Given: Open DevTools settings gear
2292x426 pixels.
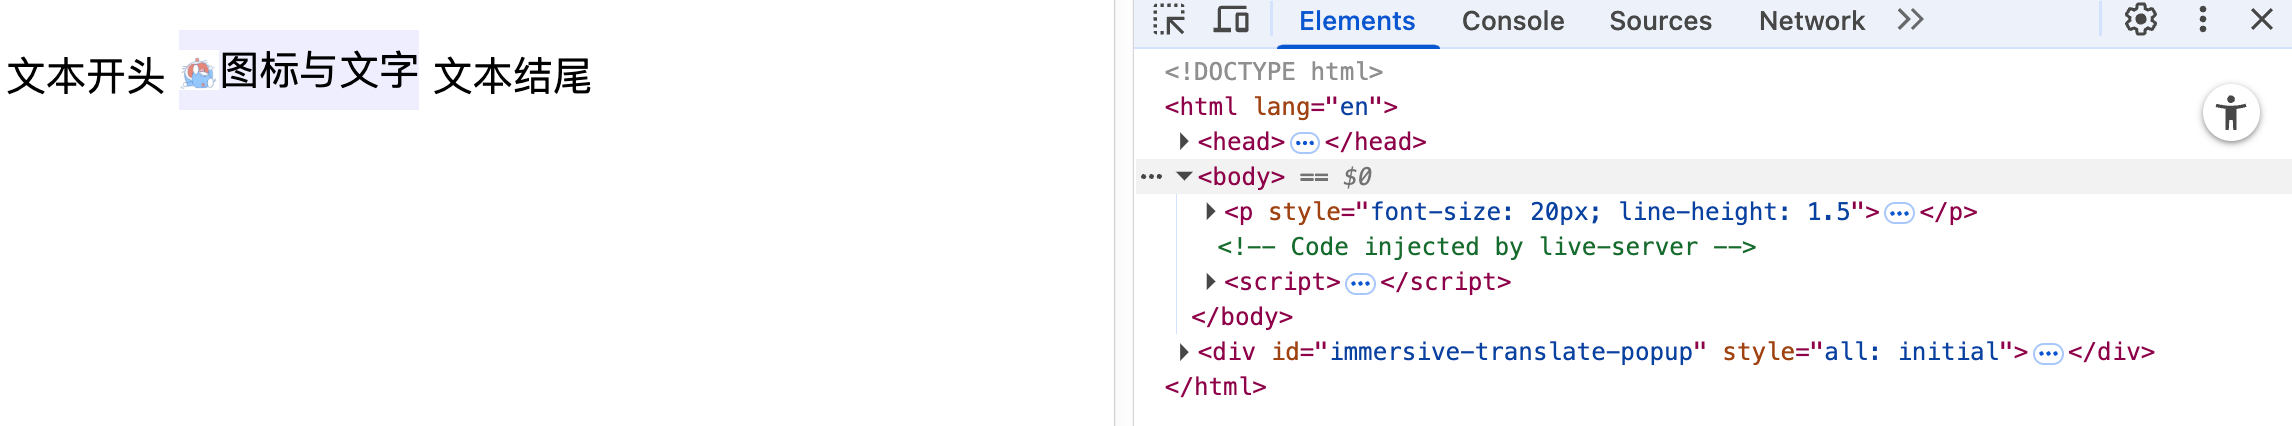Looking at the screenshot, I should click(2140, 20).
